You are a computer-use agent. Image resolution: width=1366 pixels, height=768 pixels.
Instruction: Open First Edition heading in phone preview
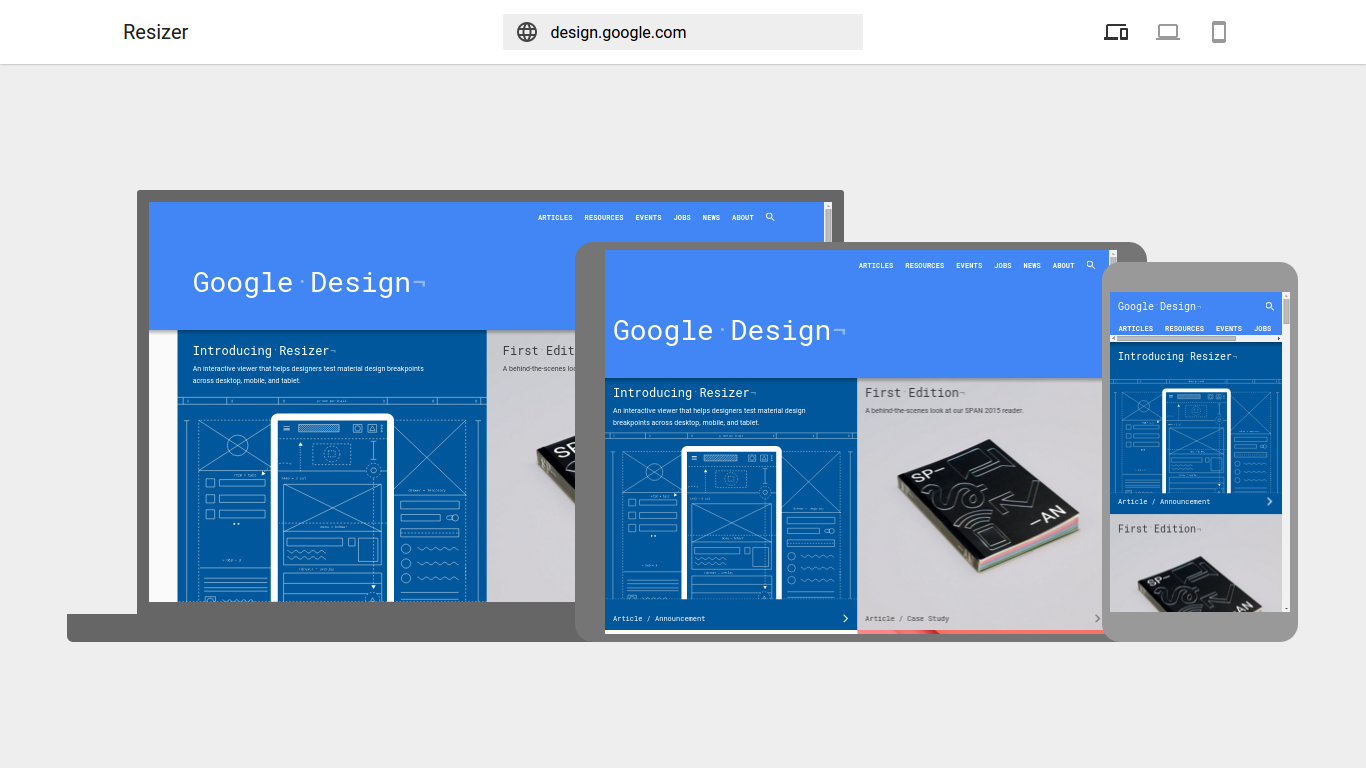point(1159,529)
